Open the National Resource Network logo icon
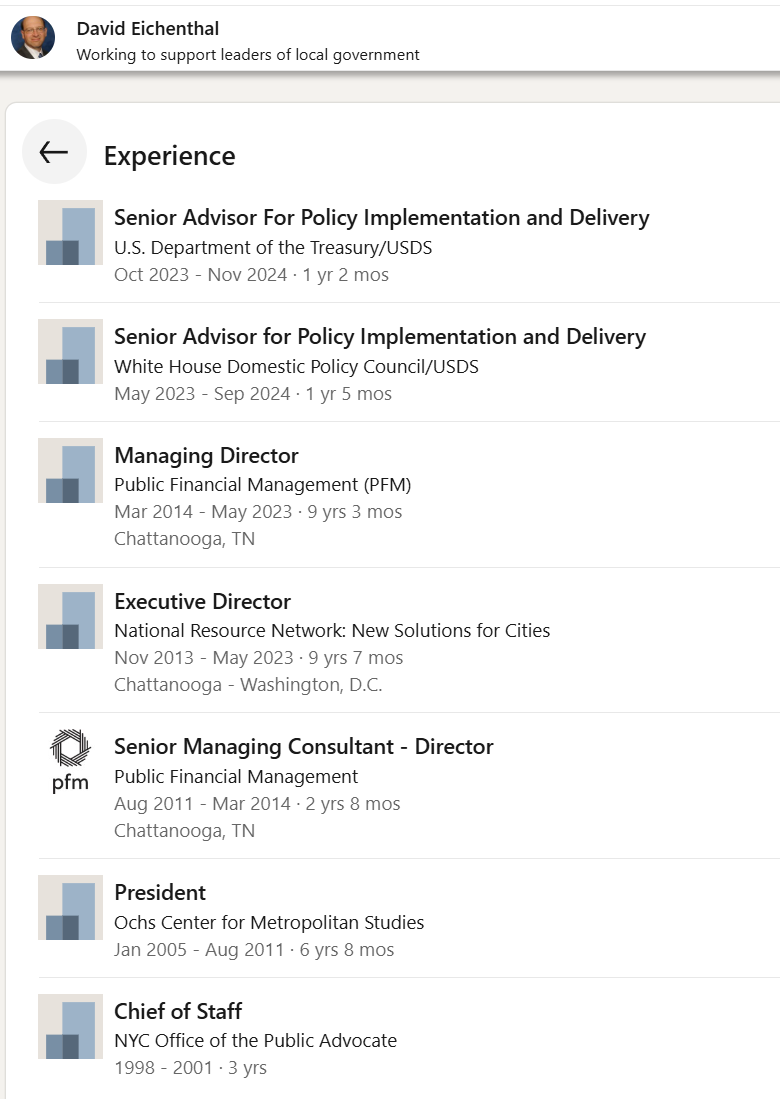Viewport: 780px width, 1099px height. (70, 617)
